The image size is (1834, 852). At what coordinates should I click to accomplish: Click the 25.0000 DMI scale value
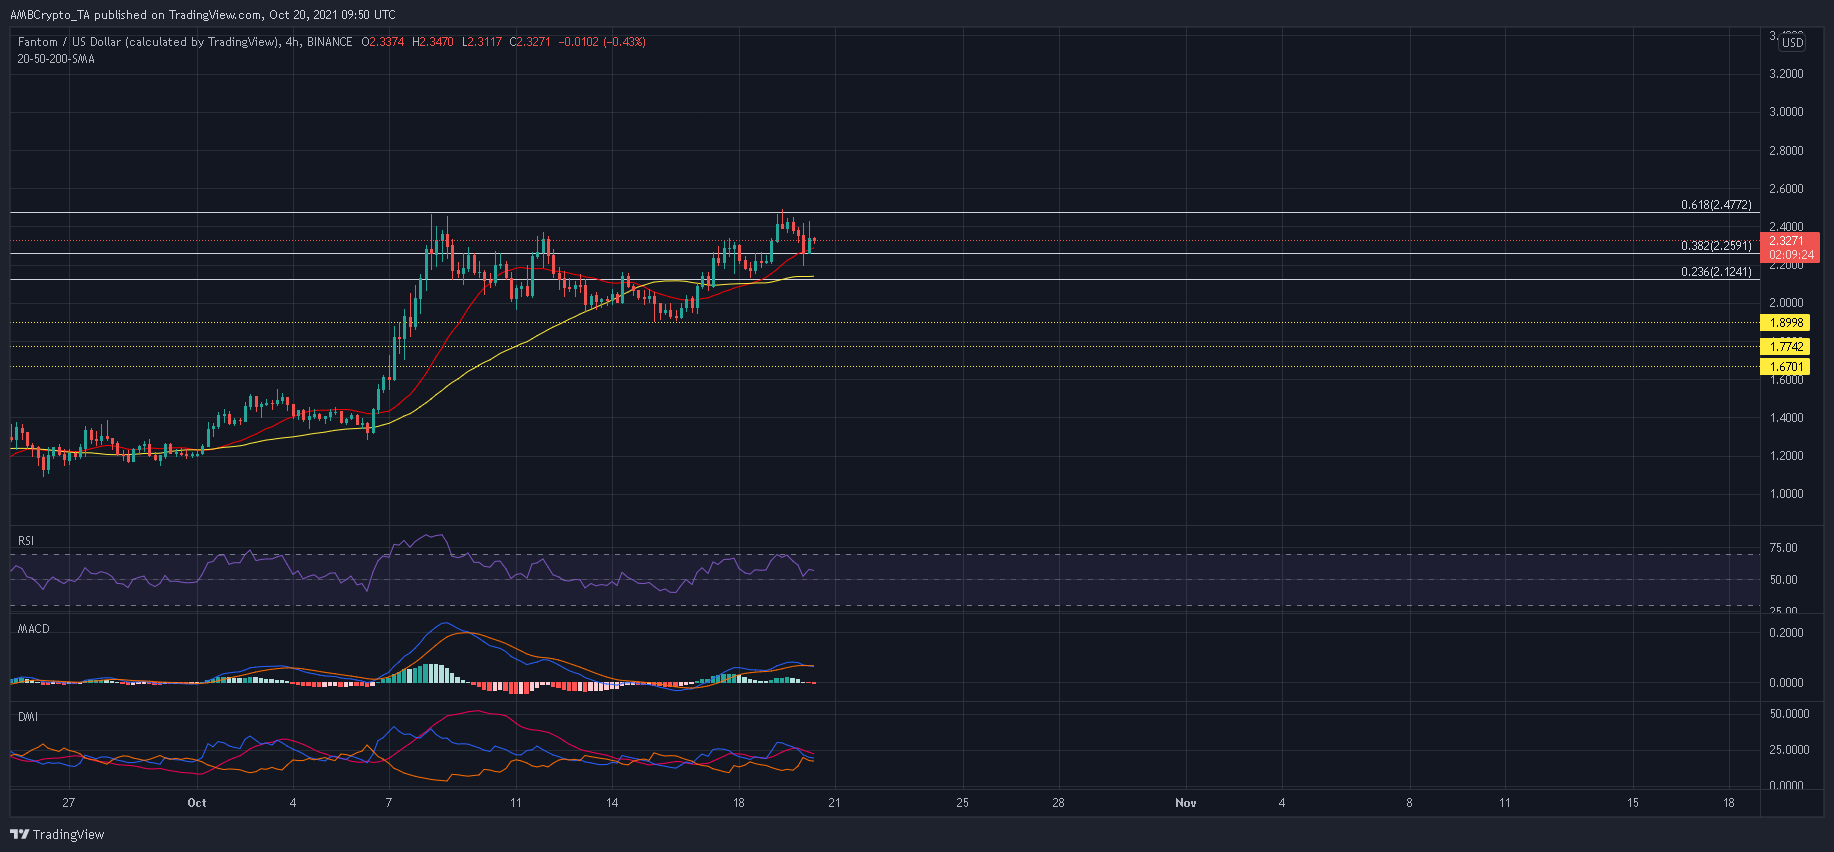pyautogui.click(x=1789, y=750)
